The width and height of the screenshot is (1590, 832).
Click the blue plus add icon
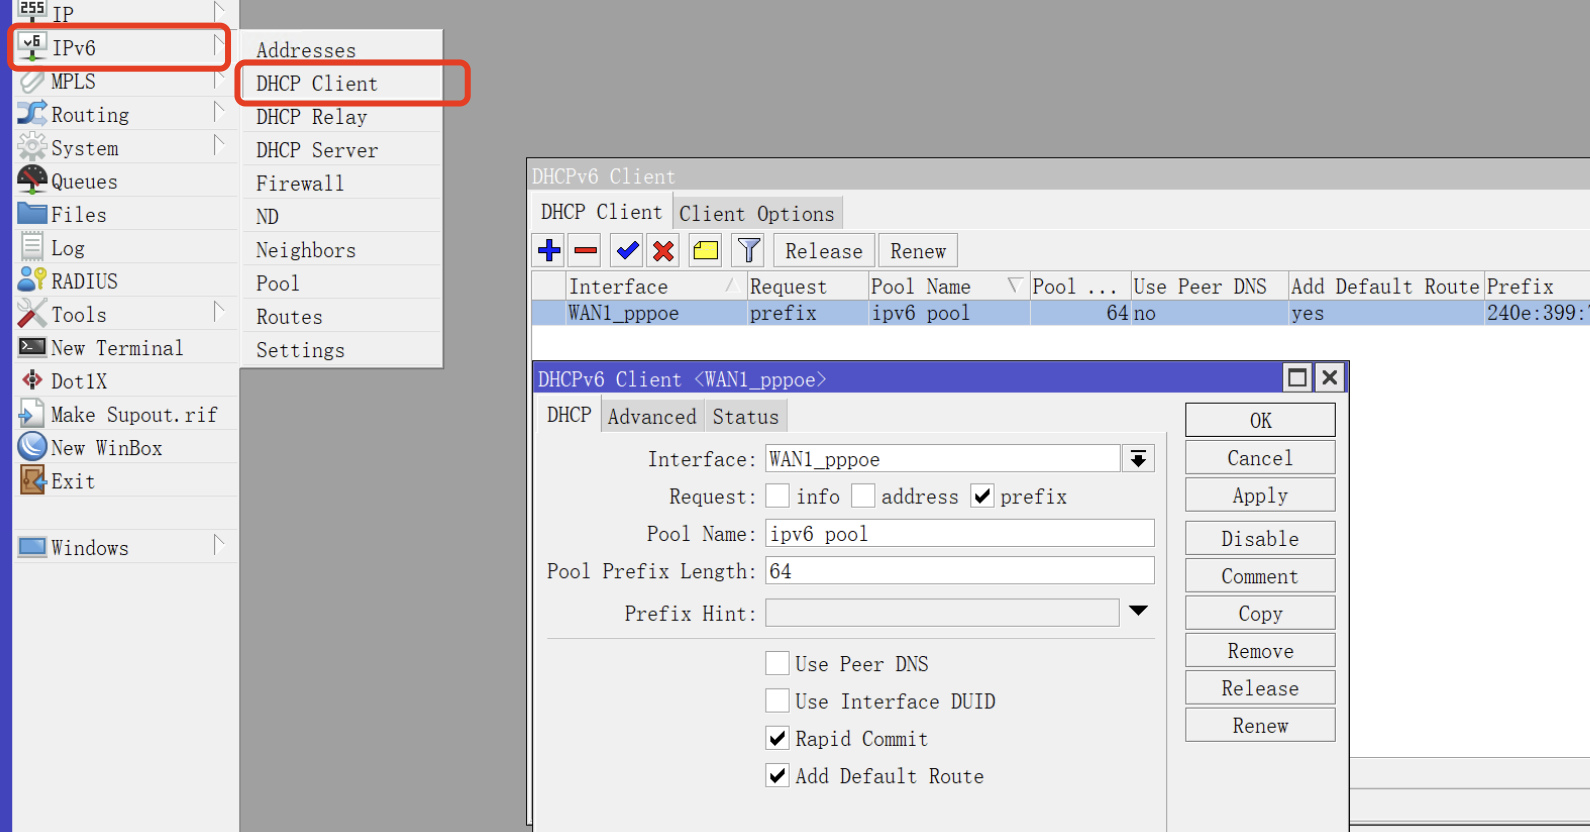coord(549,250)
